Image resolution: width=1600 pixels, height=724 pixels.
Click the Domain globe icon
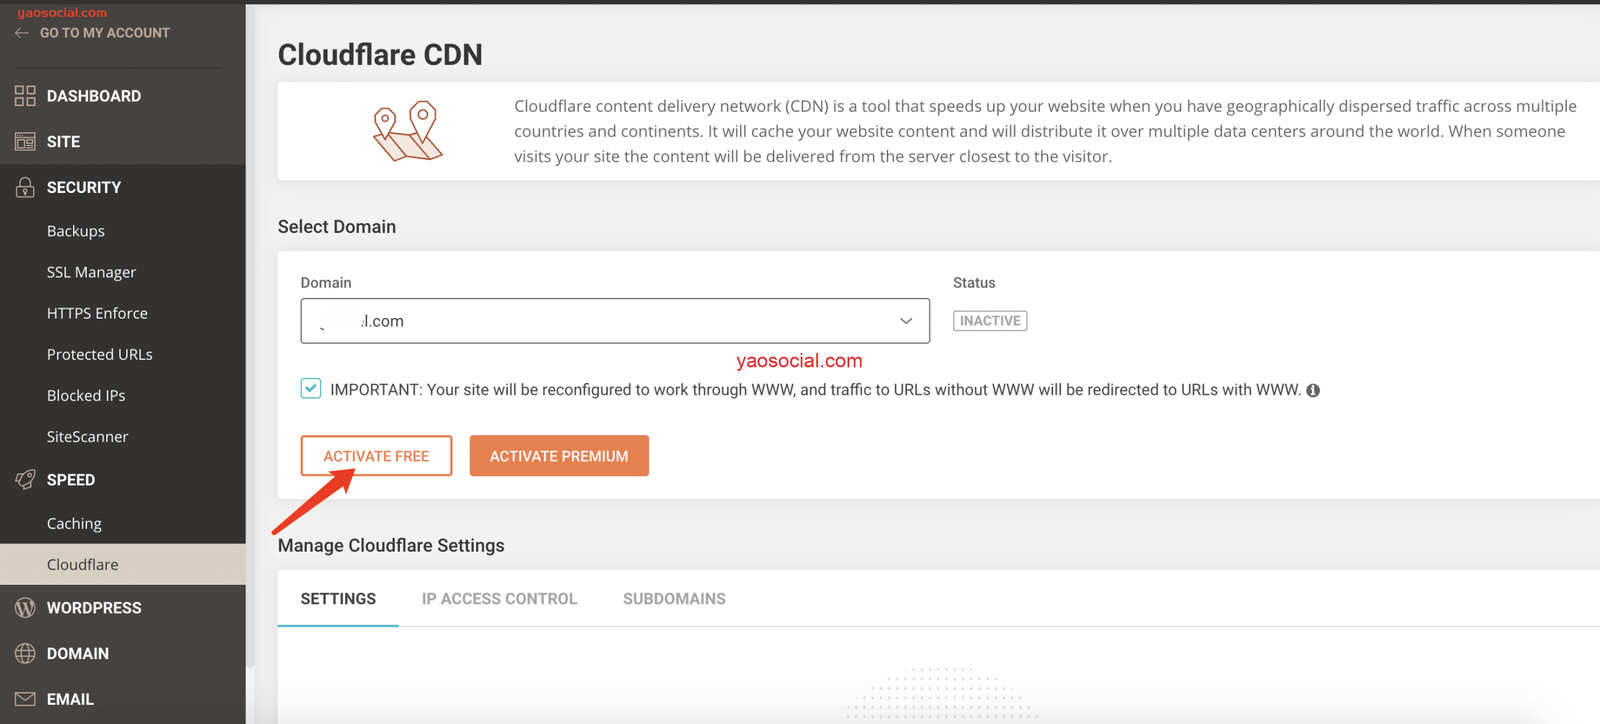click(x=25, y=654)
